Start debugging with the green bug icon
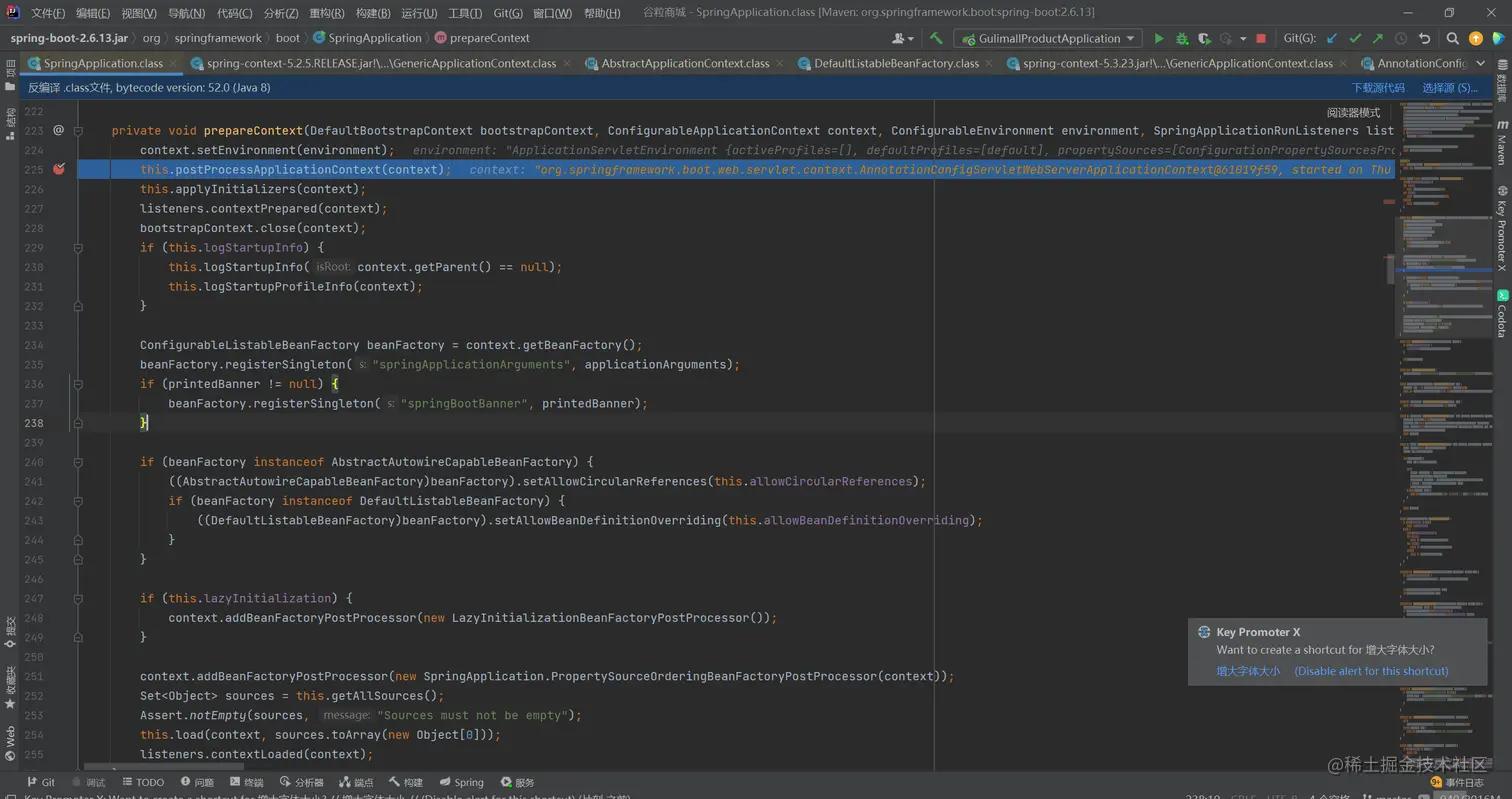1512x799 pixels. click(x=1182, y=38)
